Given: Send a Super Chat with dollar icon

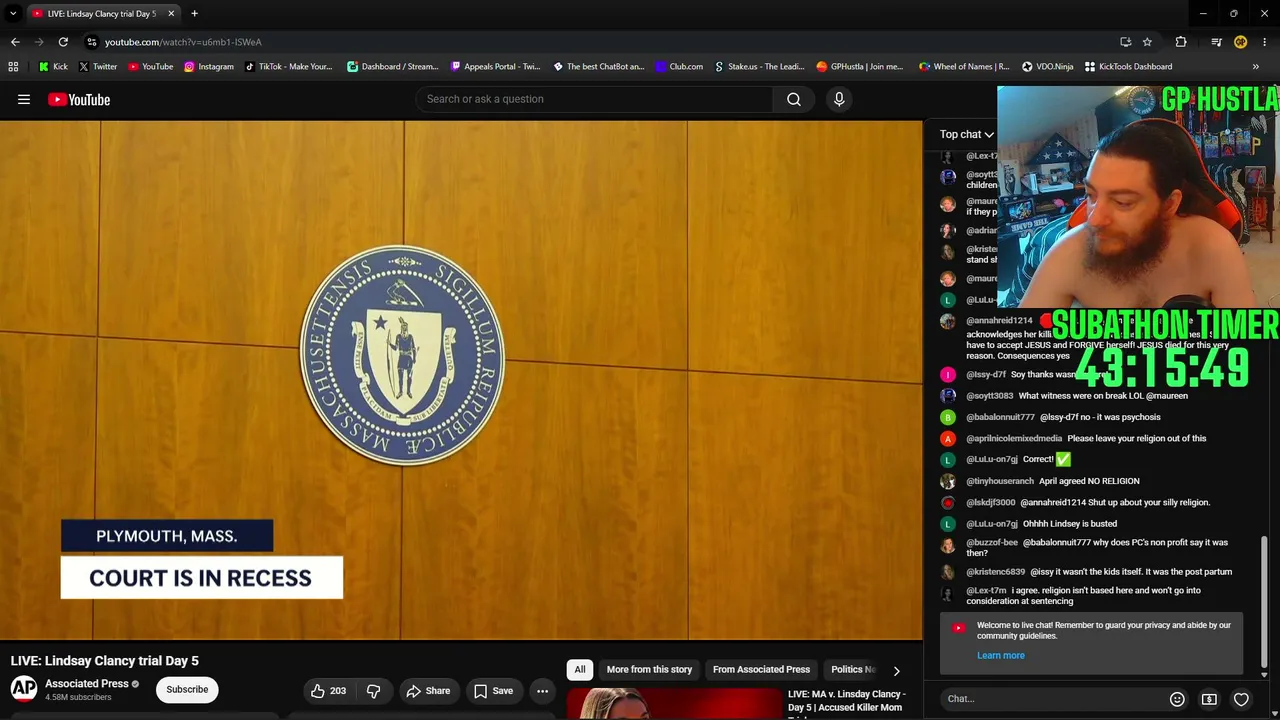Looking at the screenshot, I should click(1209, 699).
